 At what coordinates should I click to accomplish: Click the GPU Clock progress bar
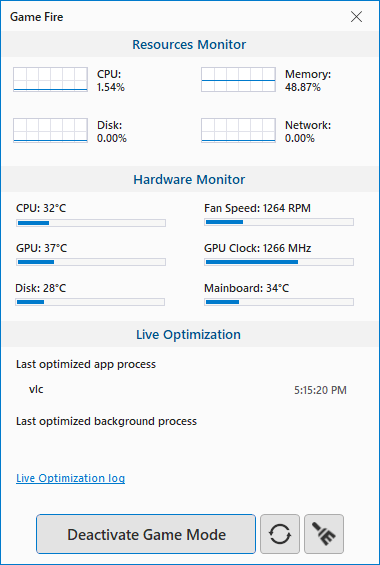point(279,262)
